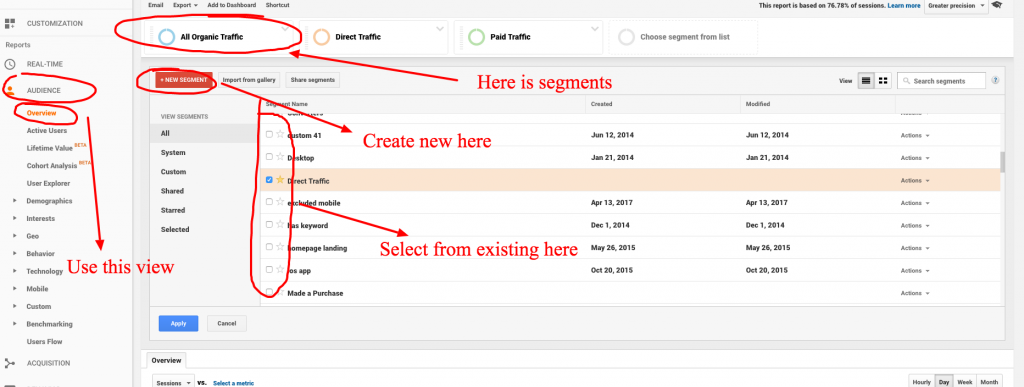This screenshot has height=387, width=1024.
Task: Open All Organic Traffic segment chevron
Action: 284,29
